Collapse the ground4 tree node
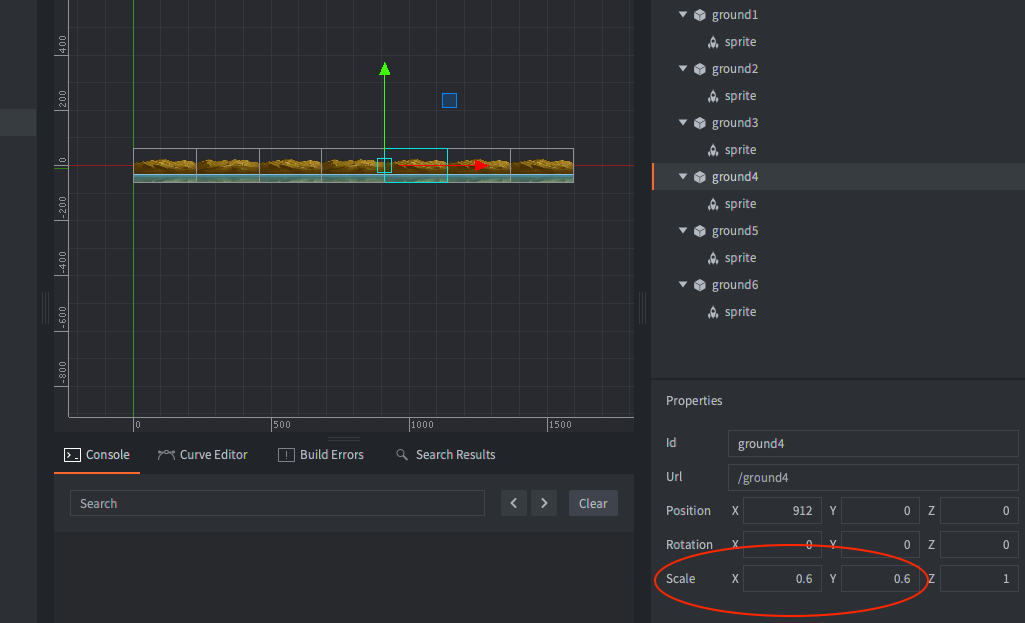 683,177
